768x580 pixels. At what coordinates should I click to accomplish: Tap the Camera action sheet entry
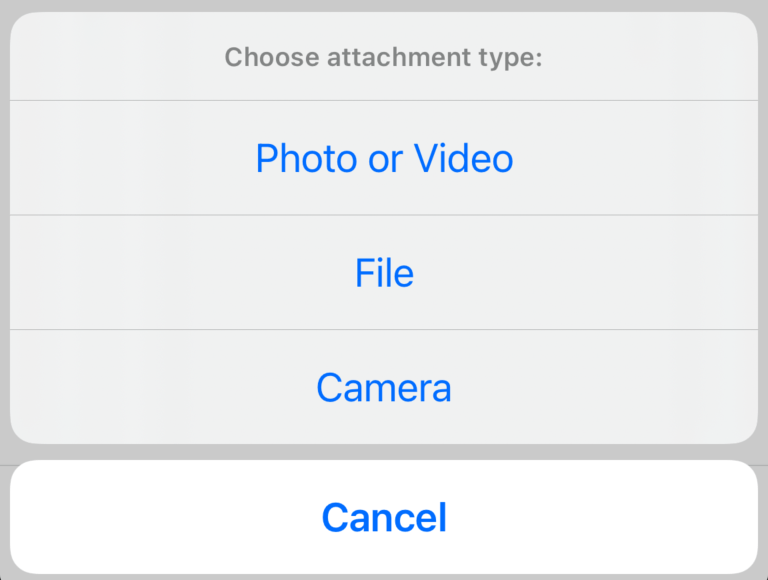coord(384,387)
